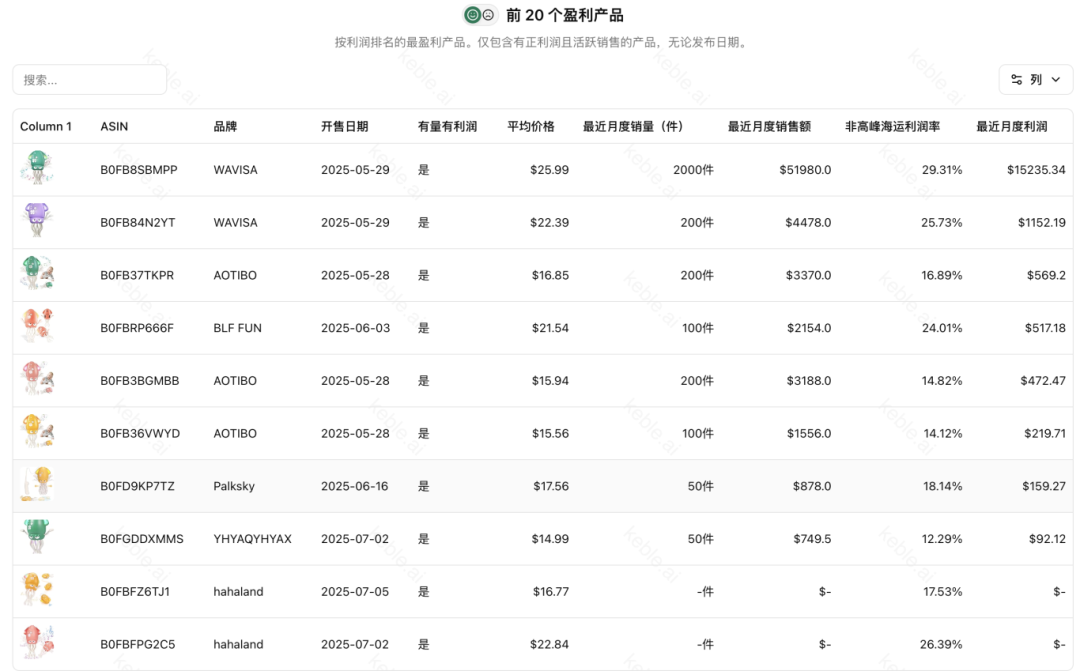Viewport: 1080px width, 671px height.
Task: Select the ASIN column header
Action: [x=112, y=126]
